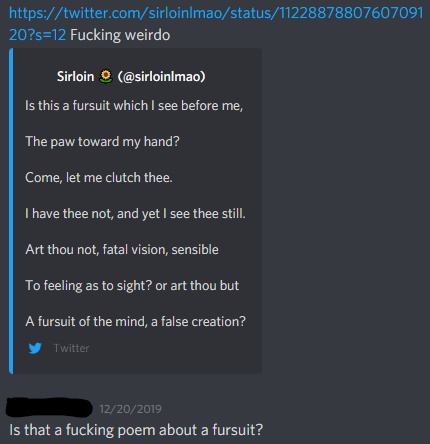Click the reply "Is that a fucking poem about a fursuit?"
The image size is (430, 444).
click(136, 430)
